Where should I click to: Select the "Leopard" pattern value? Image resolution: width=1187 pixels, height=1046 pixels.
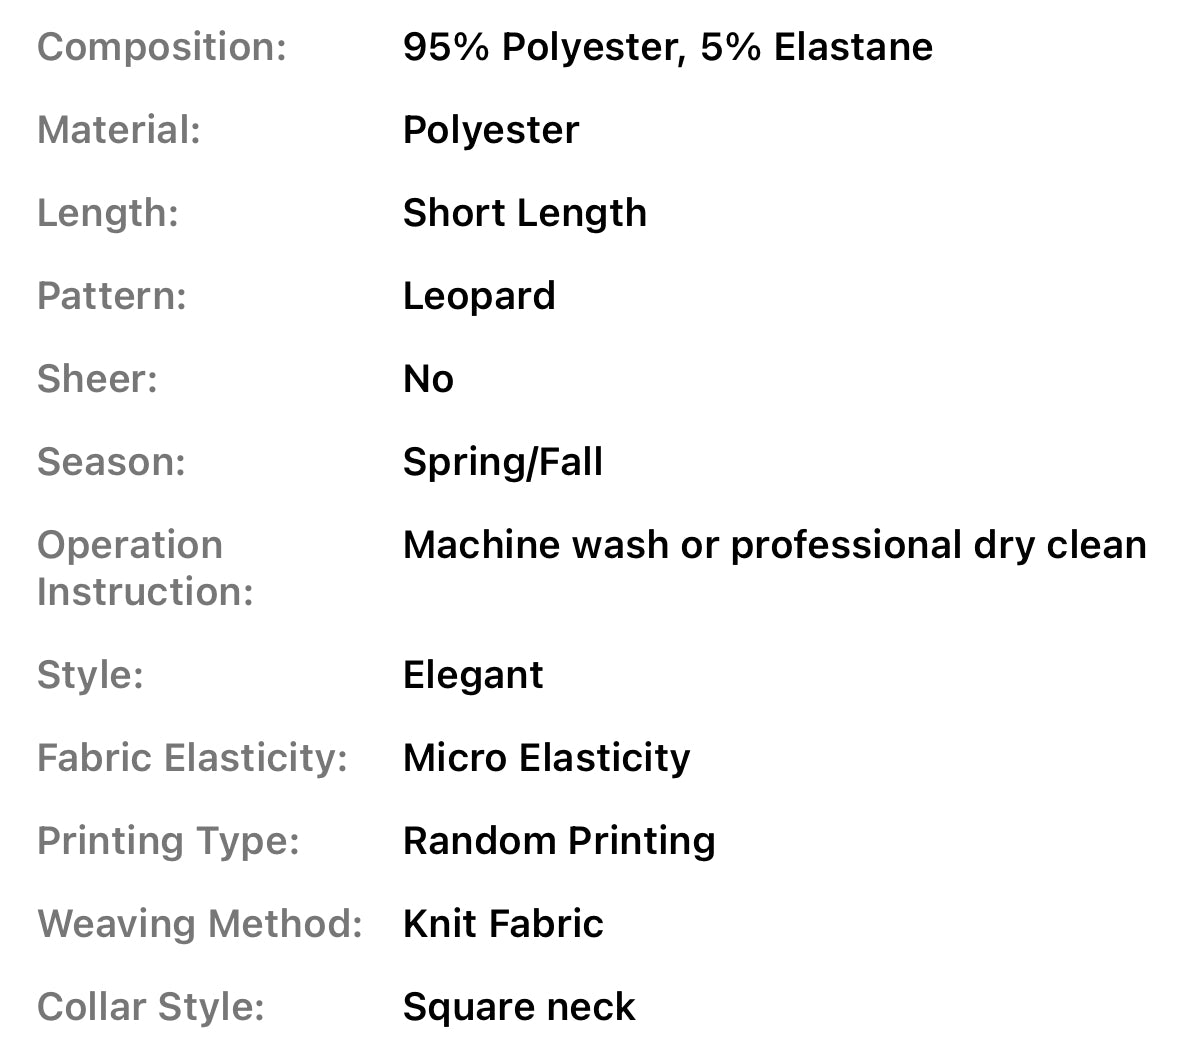[478, 296]
